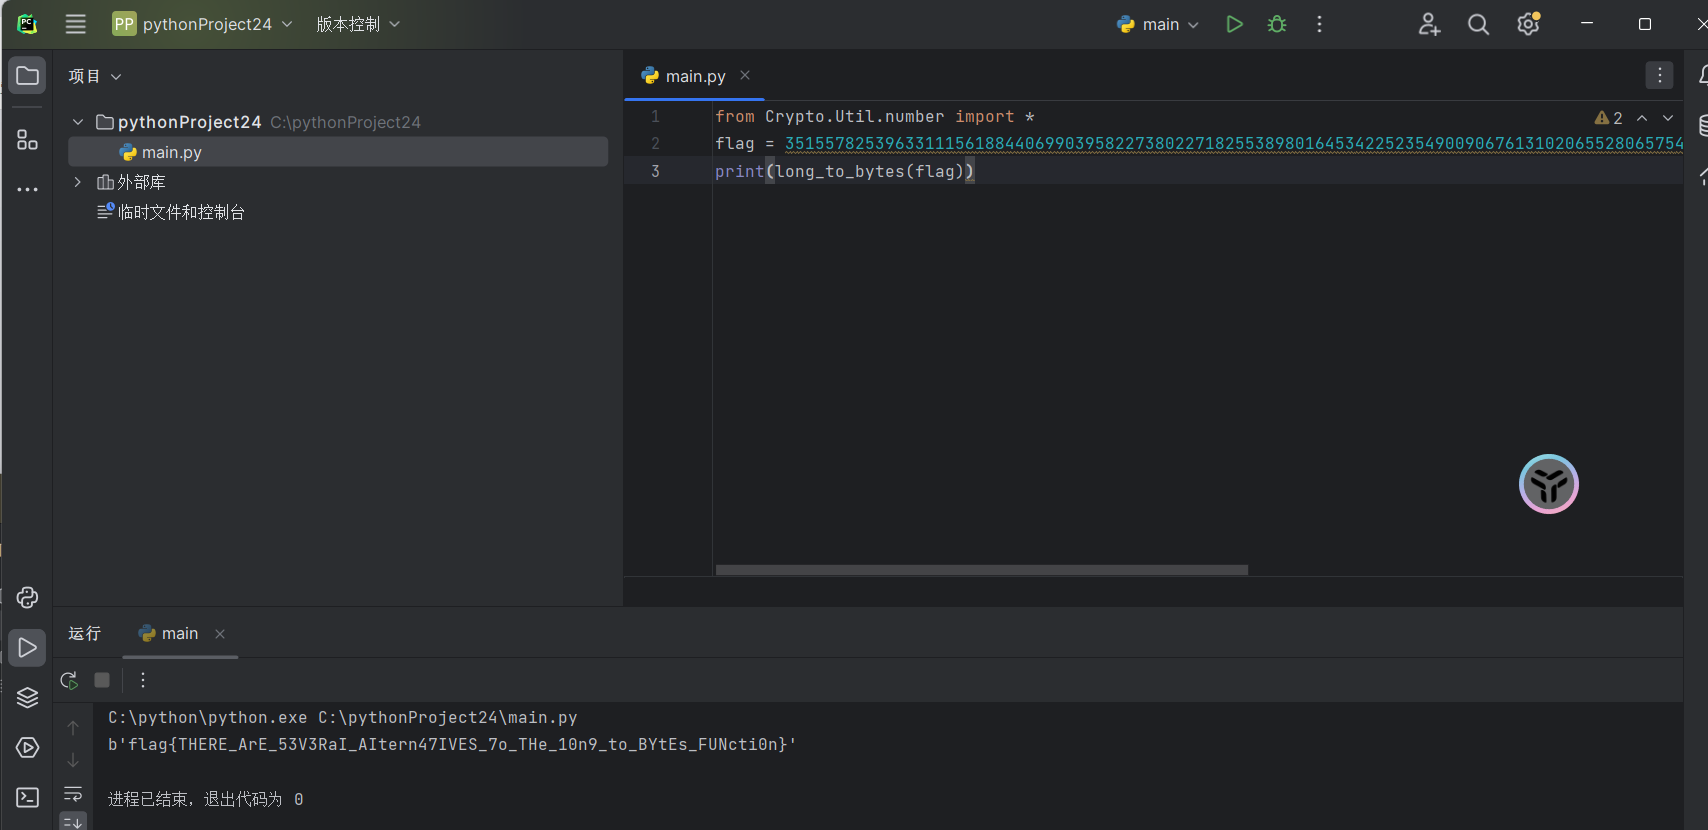Image resolution: width=1708 pixels, height=830 pixels.
Task: Go to previous highlighted problem arrow
Action: point(1642,118)
